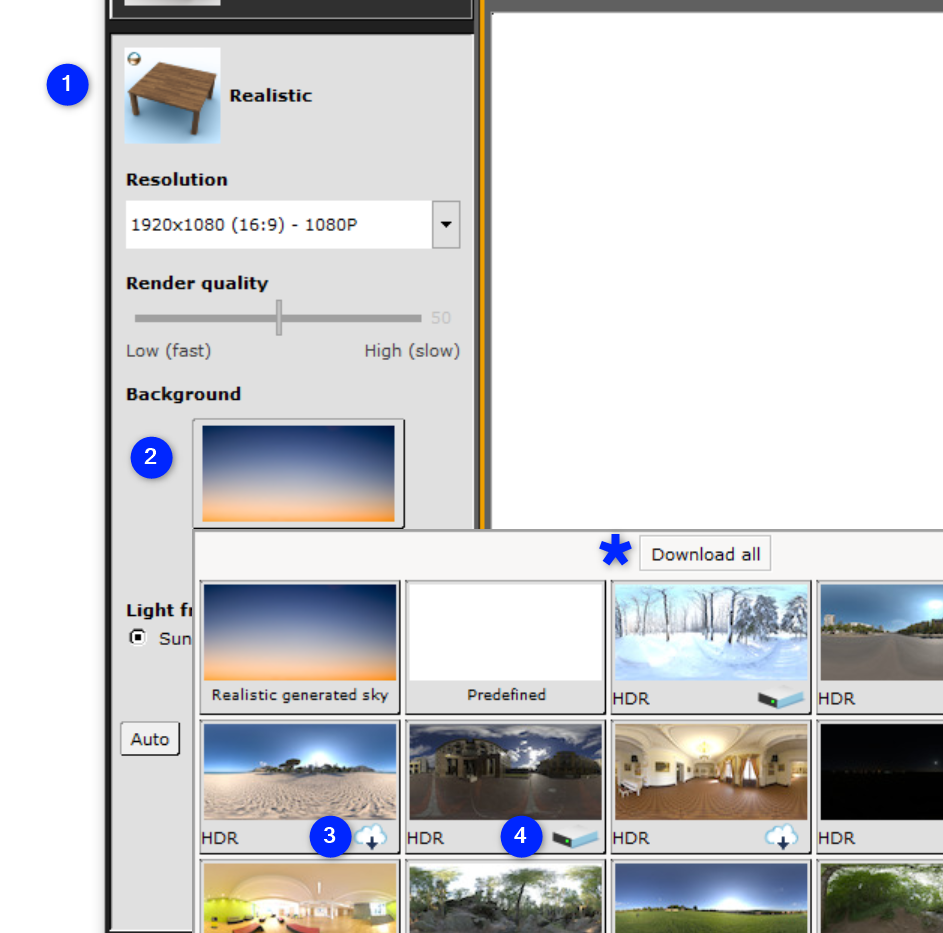Screen dimensions: 943x933
Task: Click the Realistic render mode table thumbnail
Action: [173, 95]
